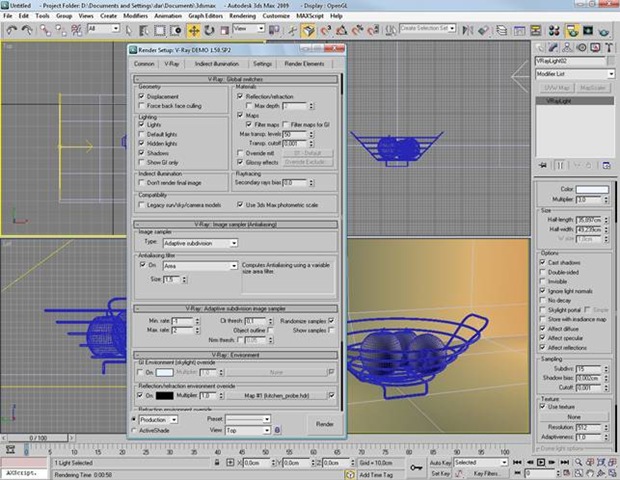Toggle Cast shadows option
The width and height of the screenshot is (620, 480).
click(x=543, y=261)
